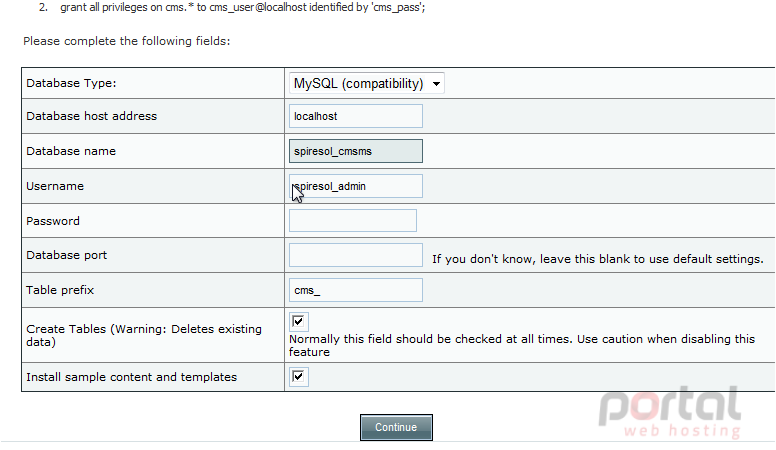Open the MySQL (compatibility) database type dropdown
Viewport: 776px width, 450px height.
367,83
